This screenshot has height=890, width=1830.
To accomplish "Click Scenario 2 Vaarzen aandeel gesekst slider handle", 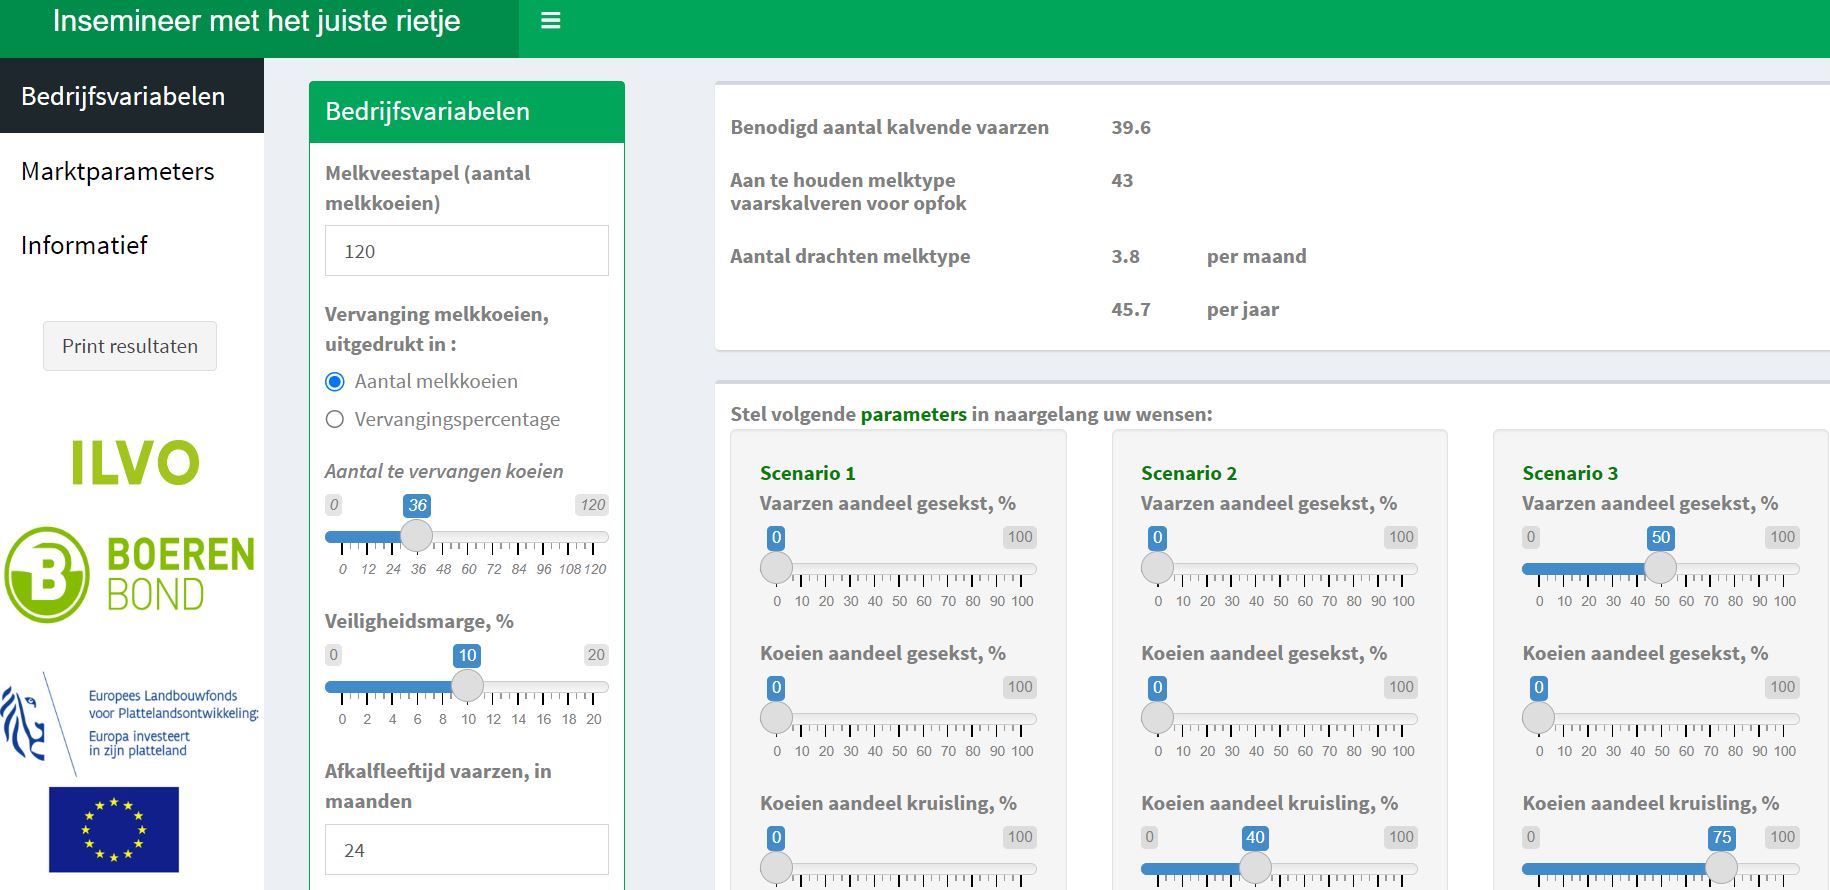I will point(1157,568).
